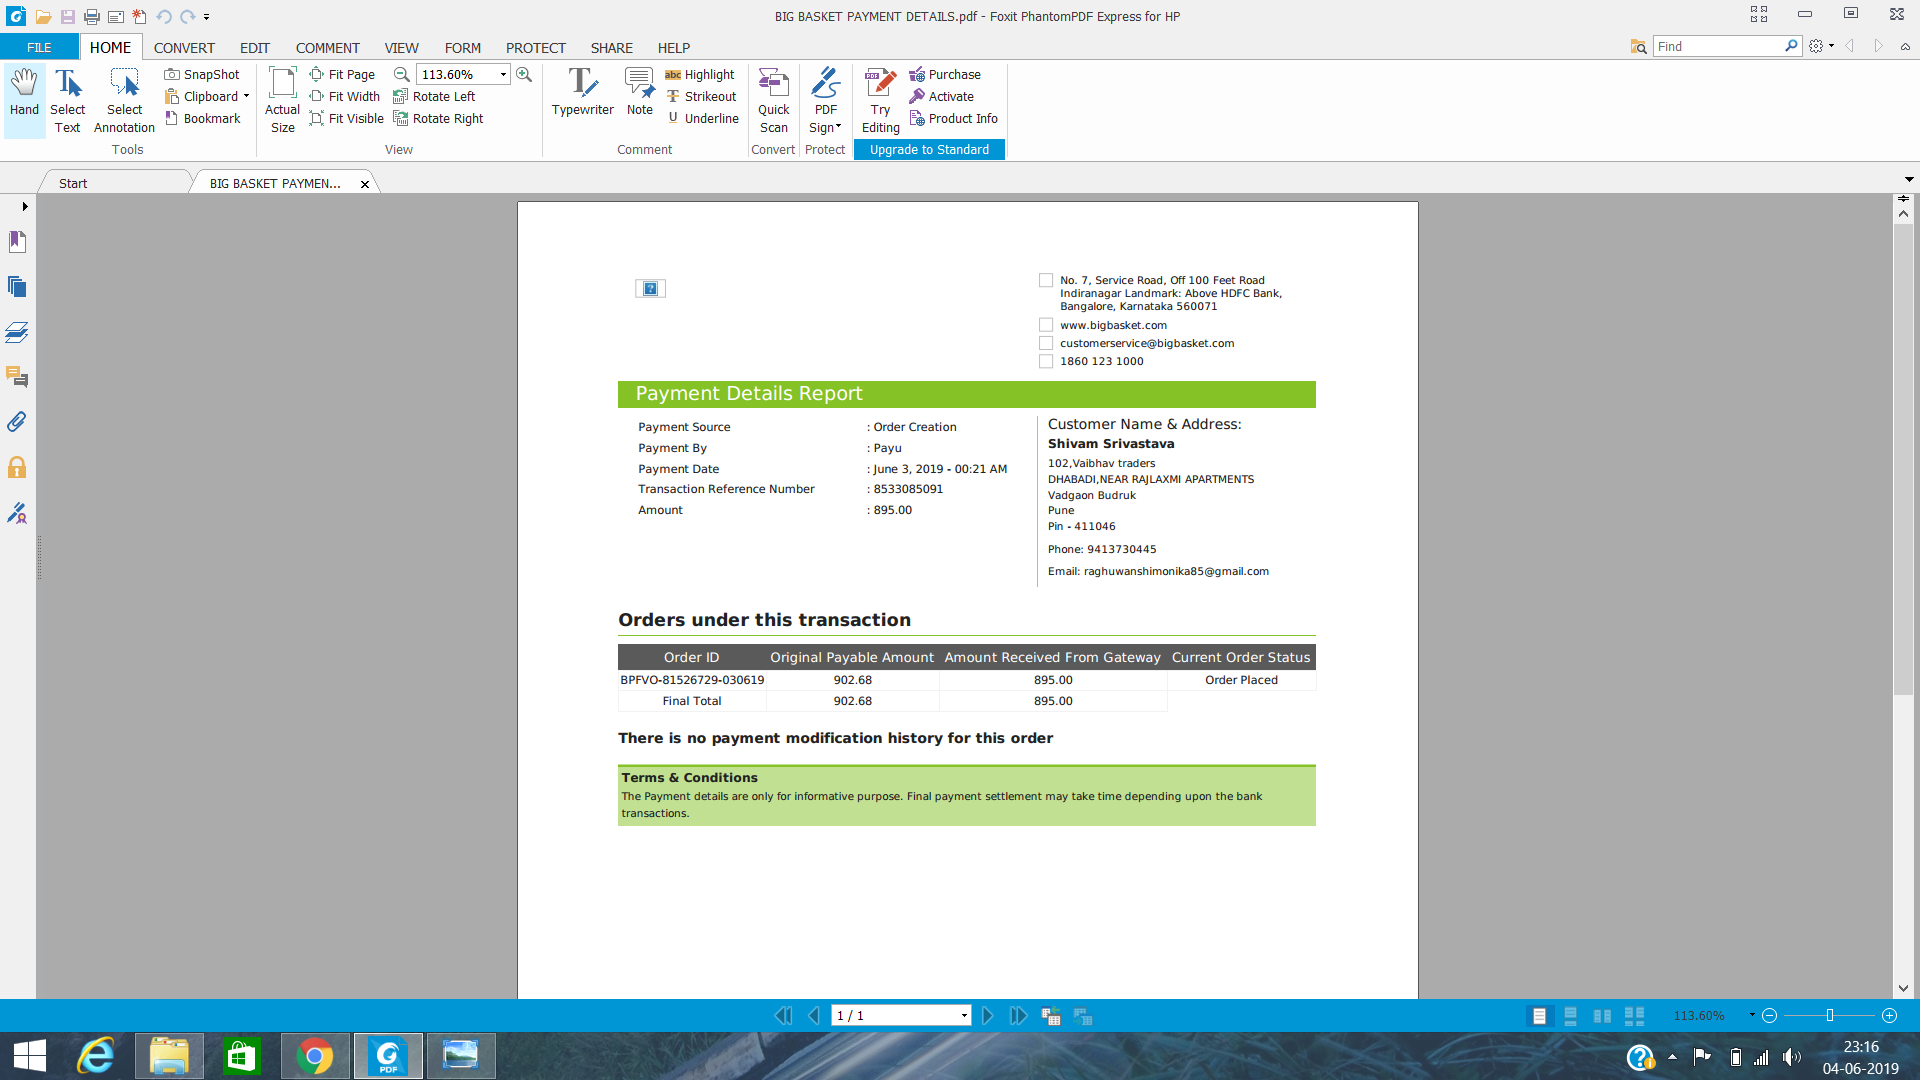
Task: Select the Typewriter tool
Action: click(582, 92)
